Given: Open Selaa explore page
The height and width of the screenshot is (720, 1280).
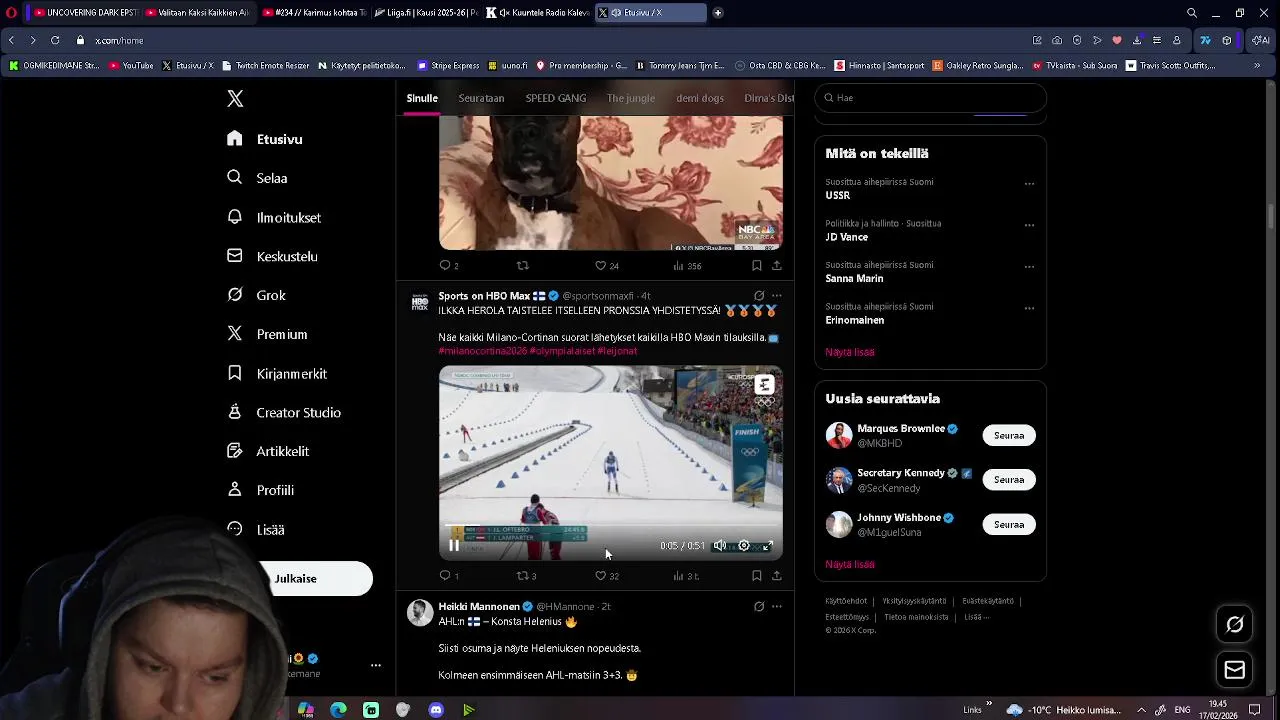Looking at the screenshot, I should pos(258,178).
